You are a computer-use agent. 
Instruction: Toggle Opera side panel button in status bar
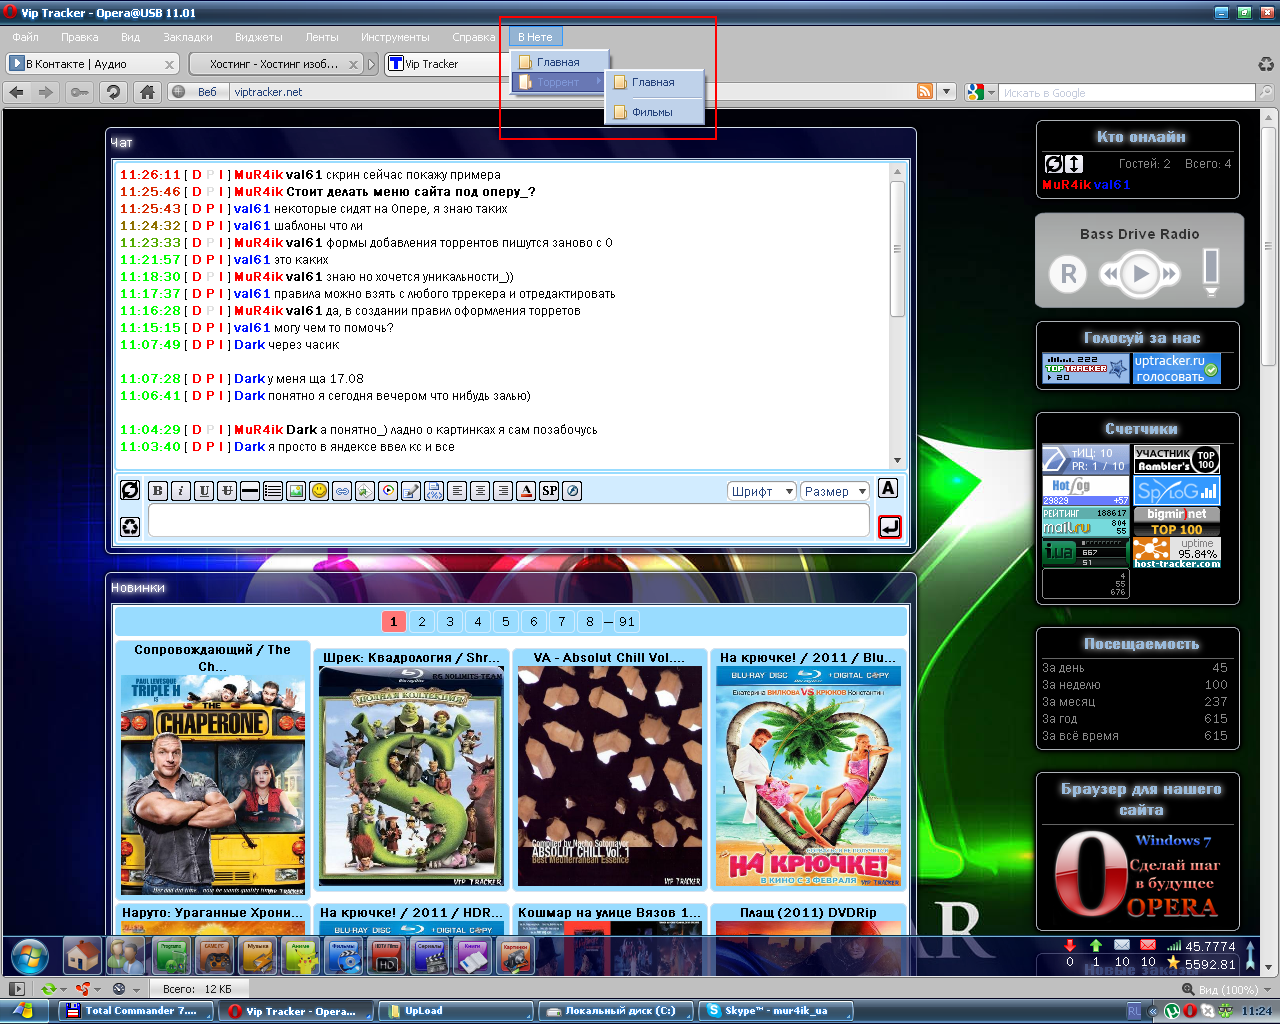(x=16, y=989)
